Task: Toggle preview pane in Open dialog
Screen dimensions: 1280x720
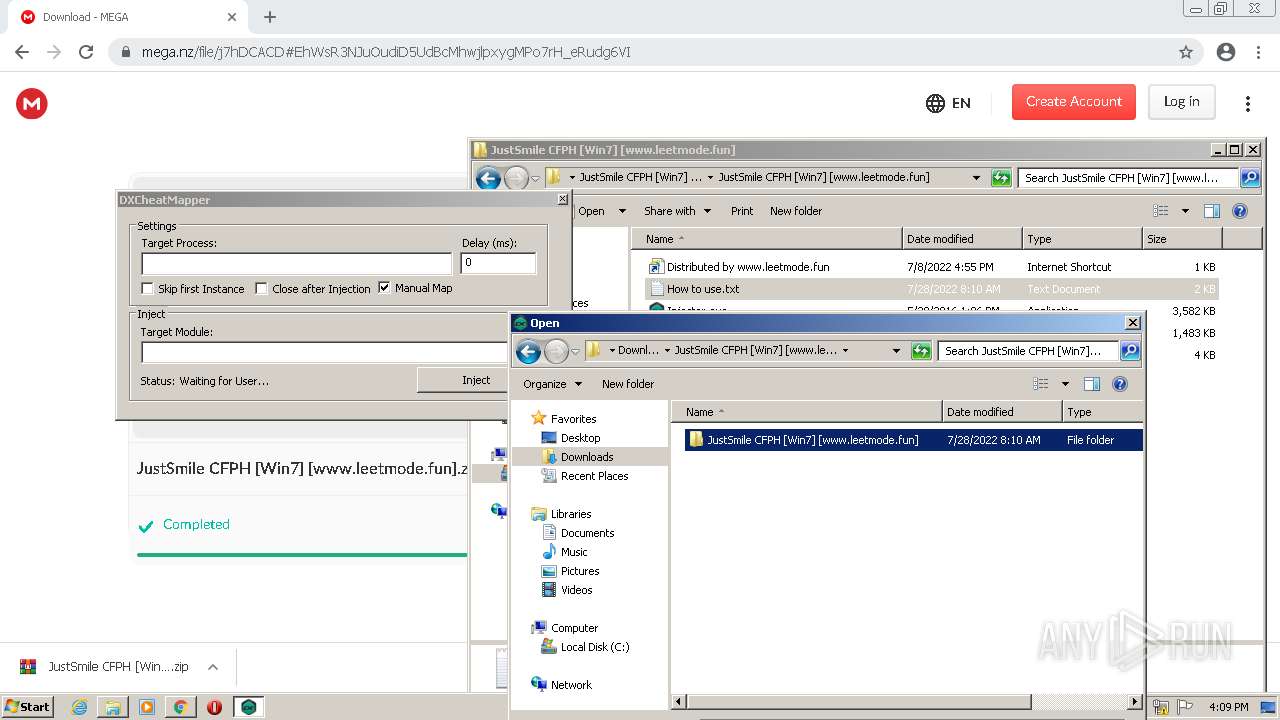Action: pos(1092,384)
